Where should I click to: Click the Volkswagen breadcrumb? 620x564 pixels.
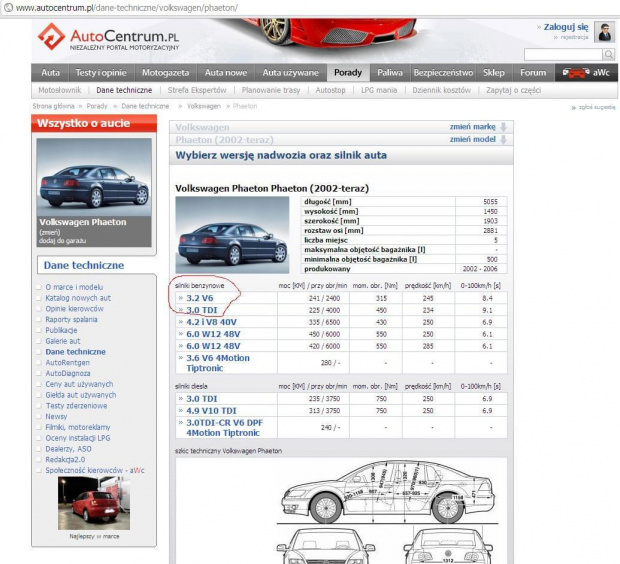coord(204,106)
